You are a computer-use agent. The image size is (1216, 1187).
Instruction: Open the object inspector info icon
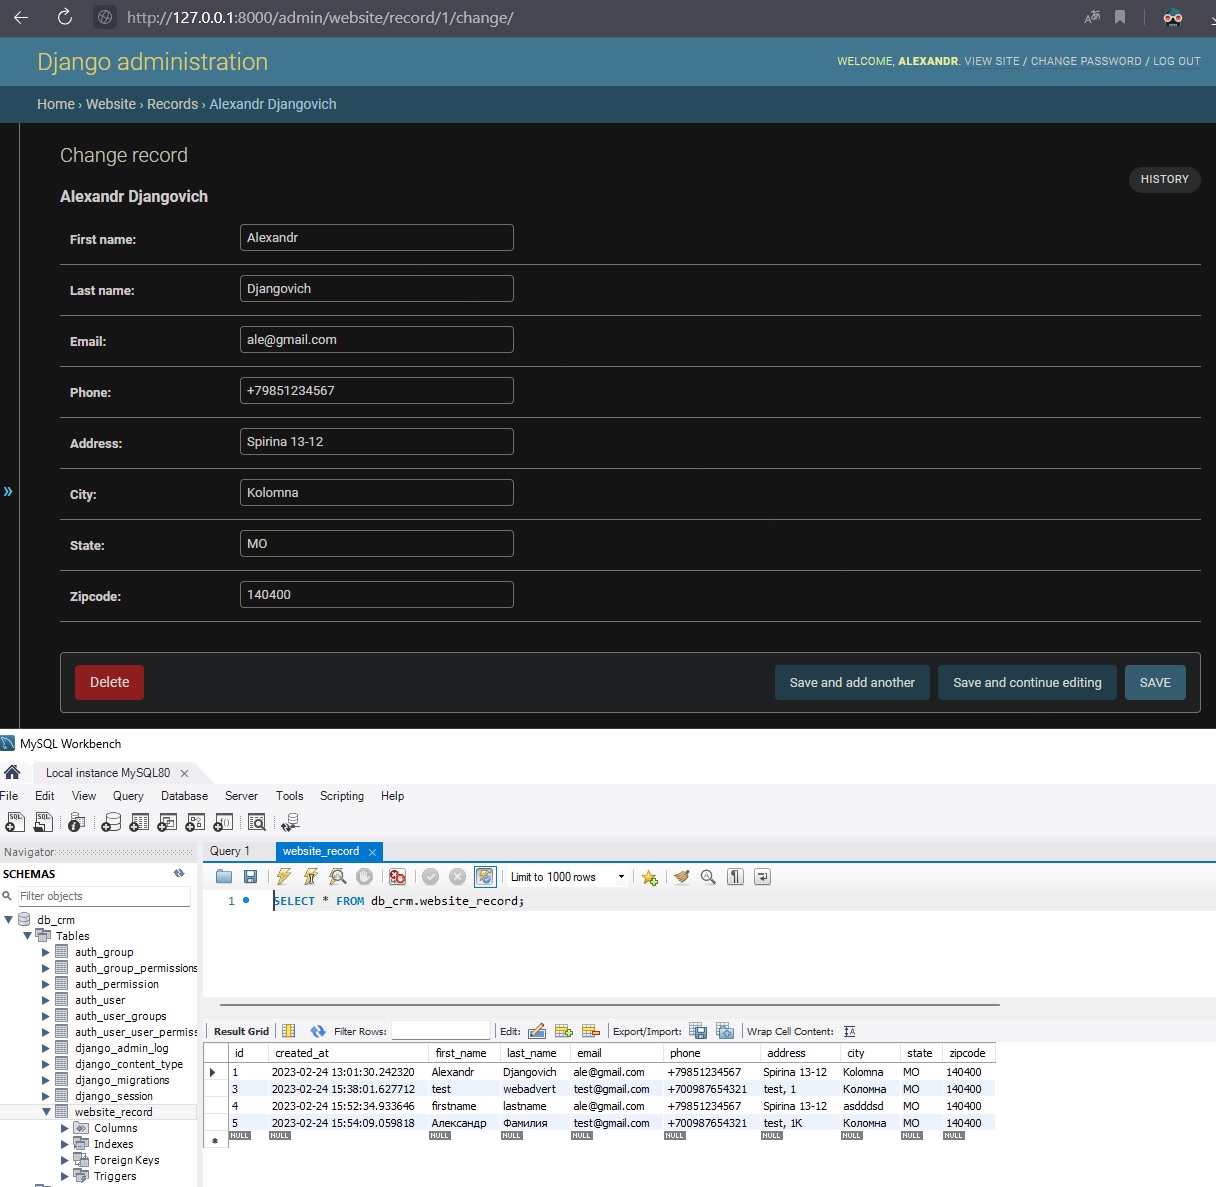pyautogui.click(x=76, y=822)
